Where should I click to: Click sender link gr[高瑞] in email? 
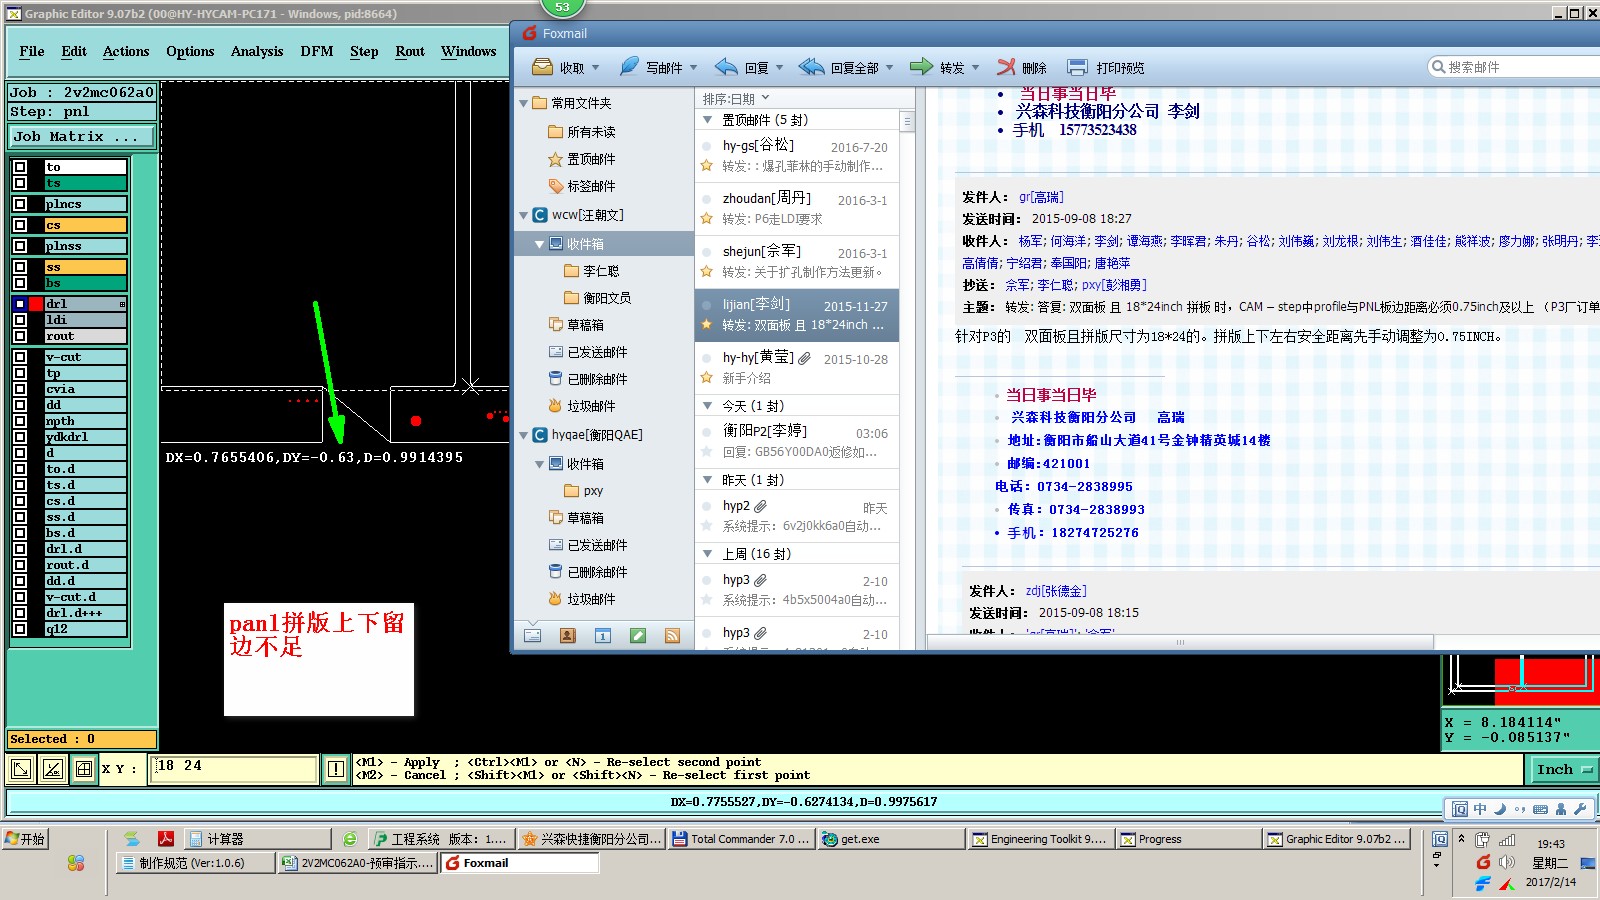(x=1041, y=197)
